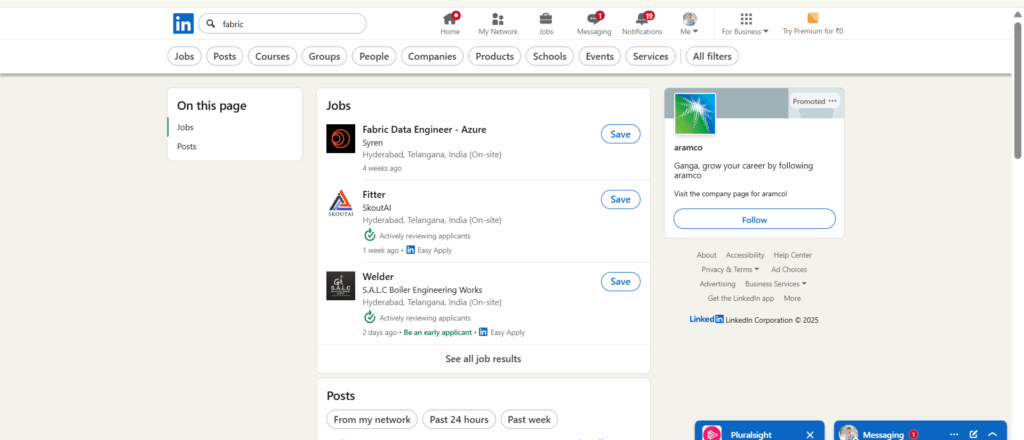Save the Fitter job
The image size is (1024, 440).
[x=620, y=200]
